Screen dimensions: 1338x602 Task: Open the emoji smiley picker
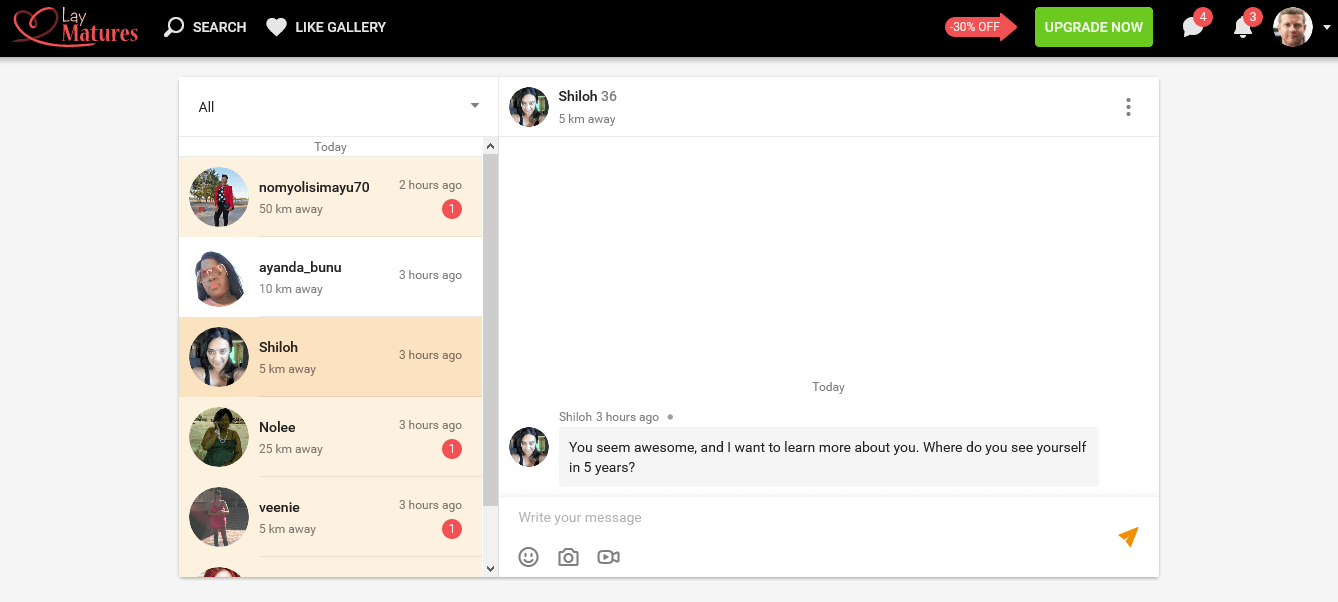click(528, 557)
